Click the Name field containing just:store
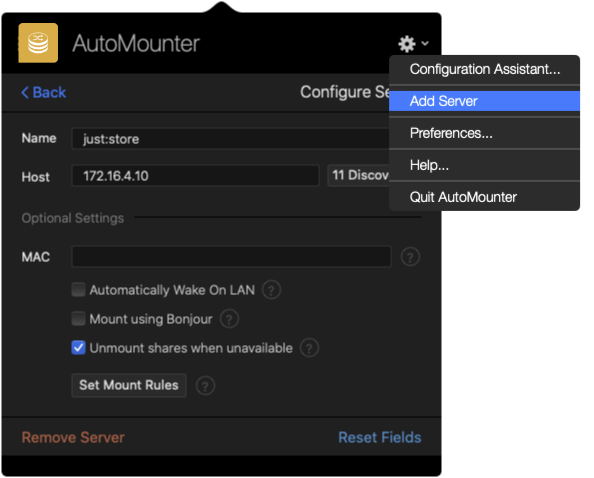The image size is (594, 478). point(231,139)
